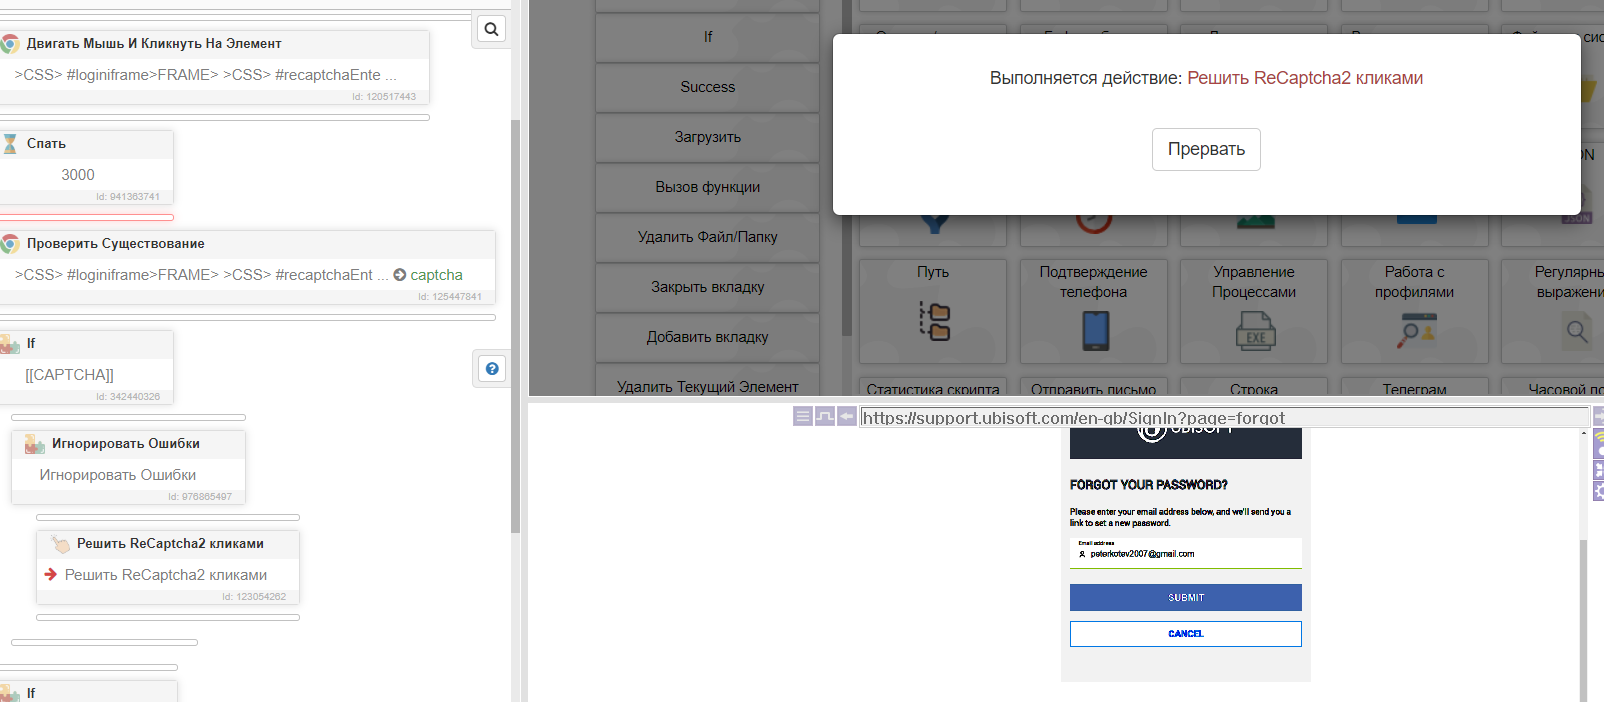Select the Вызов функции action
The image size is (1604, 702).
pos(707,187)
